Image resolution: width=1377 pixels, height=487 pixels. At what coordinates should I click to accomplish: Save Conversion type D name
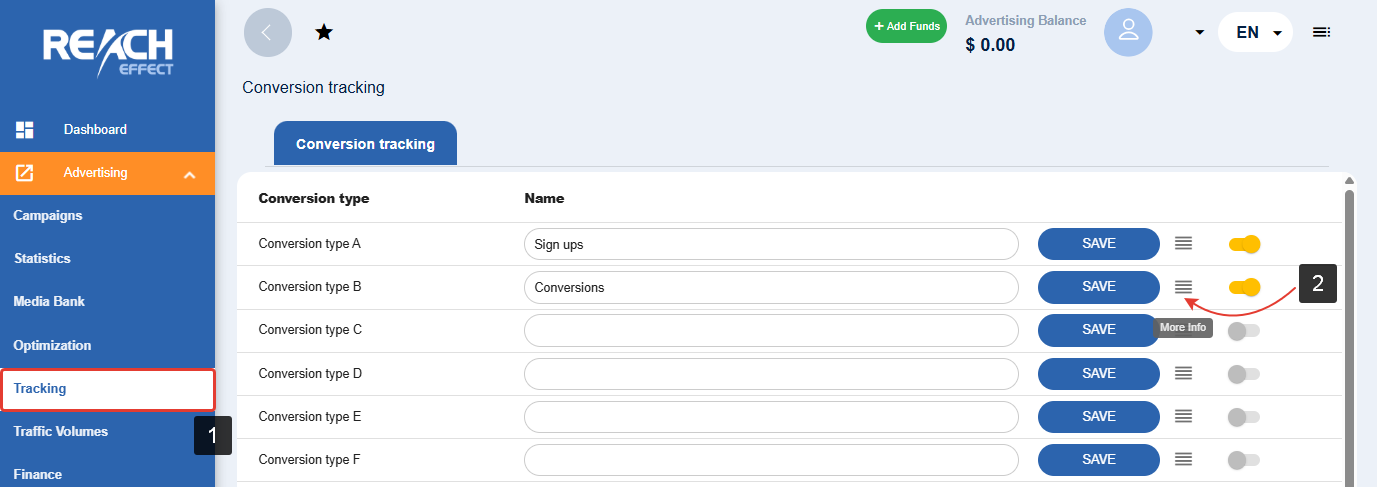click(x=1099, y=373)
